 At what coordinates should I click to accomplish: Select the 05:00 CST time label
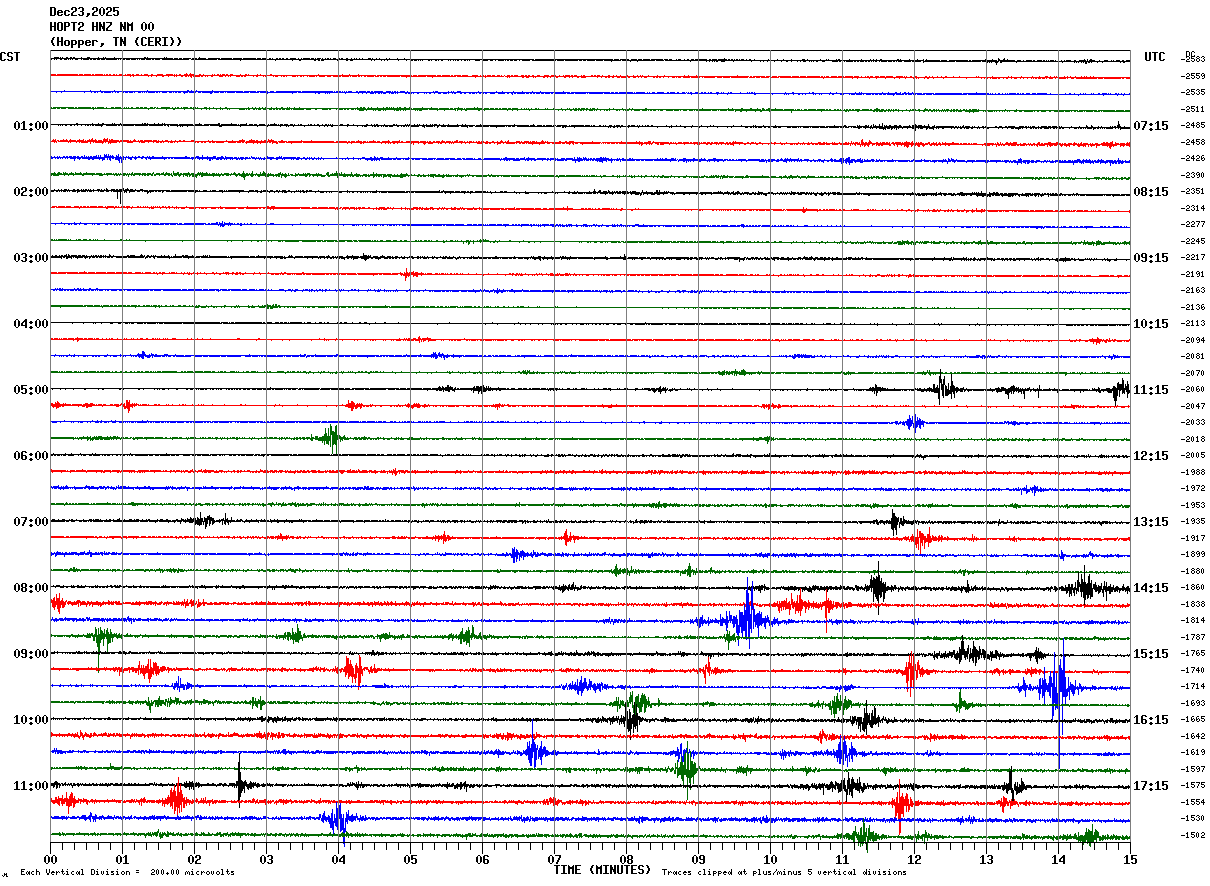[31, 390]
